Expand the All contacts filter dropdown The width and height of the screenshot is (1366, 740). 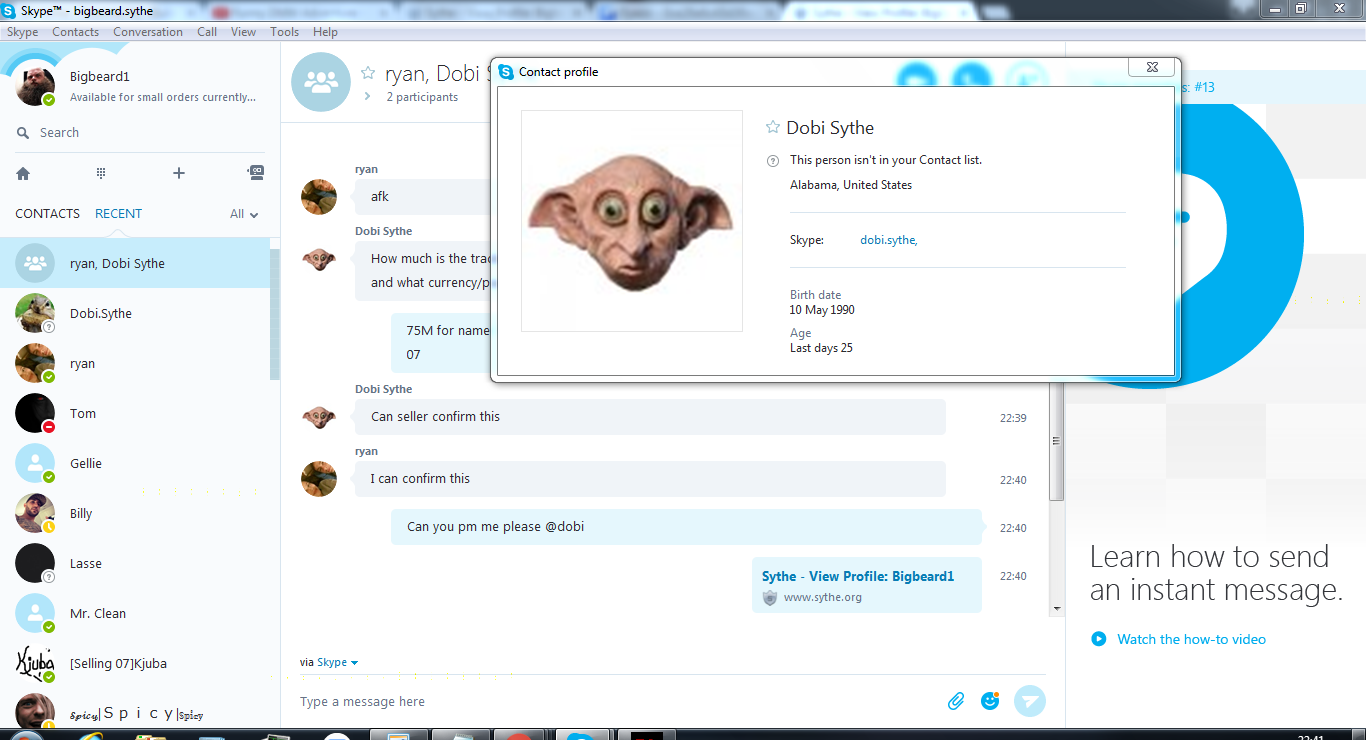[x=244, y=214]
